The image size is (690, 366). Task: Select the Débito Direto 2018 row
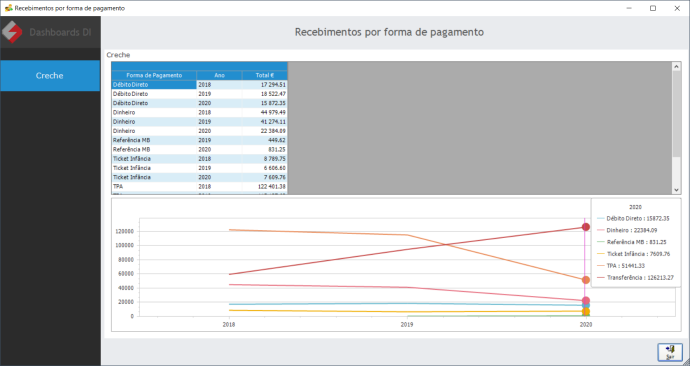point(199,84)
